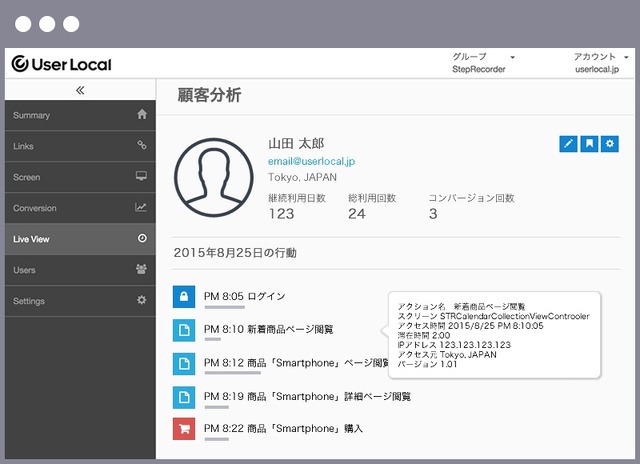This screenshot has width=640, height=464.
Task: Open the Screen menu item
Action: click(x=80, y=177)
